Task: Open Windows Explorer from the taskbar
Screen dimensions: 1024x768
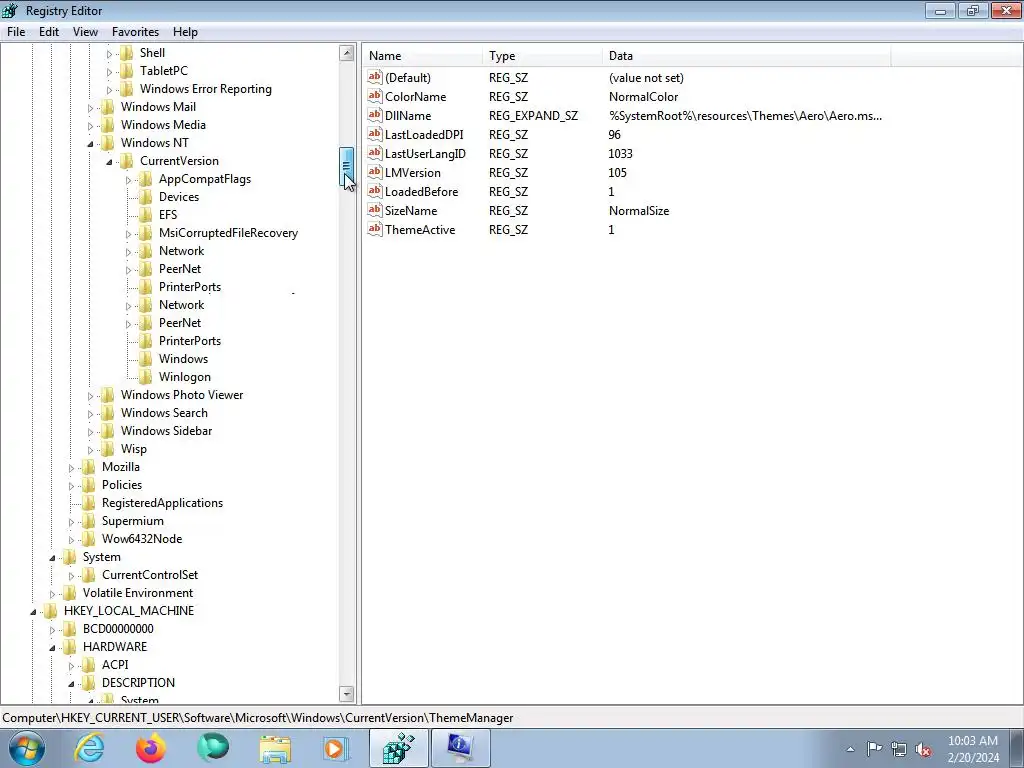Action: [x=275, y=748]
